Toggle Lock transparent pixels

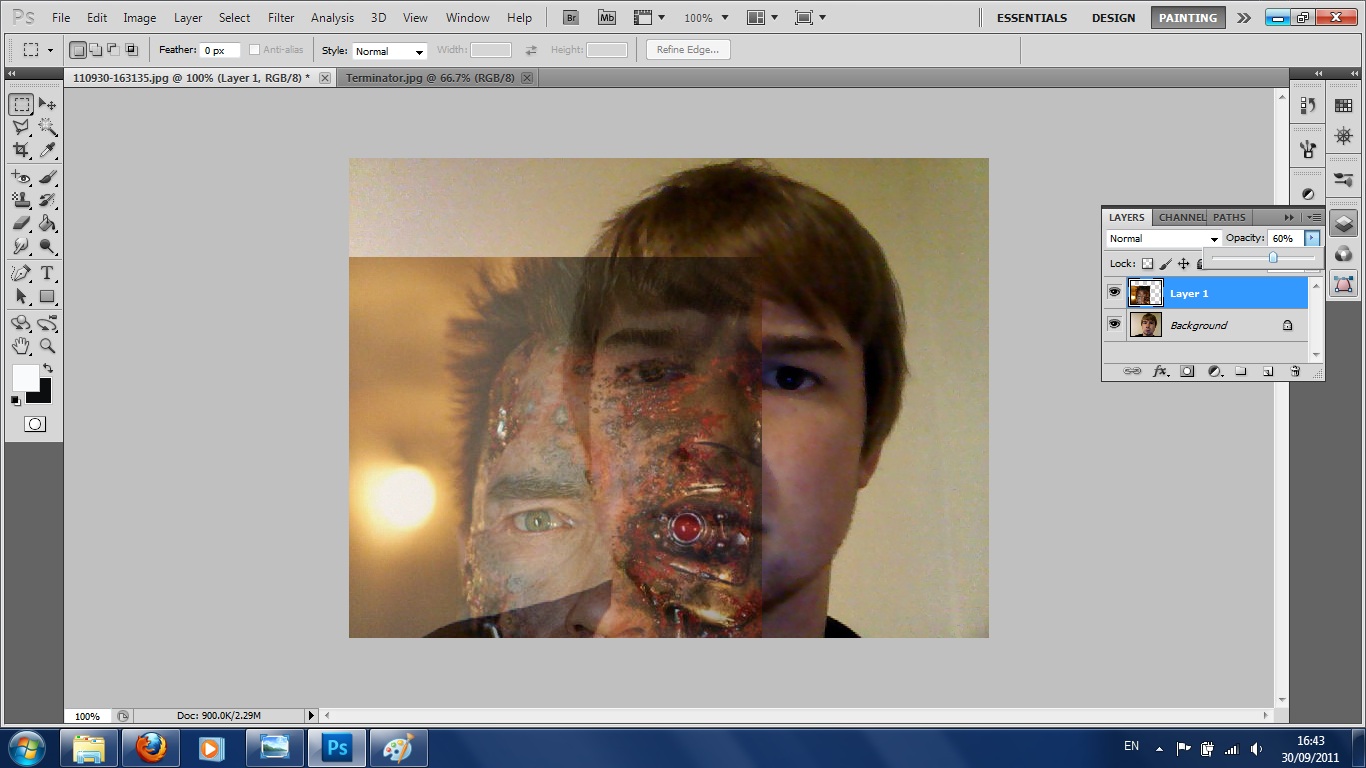click(1147, 264)
